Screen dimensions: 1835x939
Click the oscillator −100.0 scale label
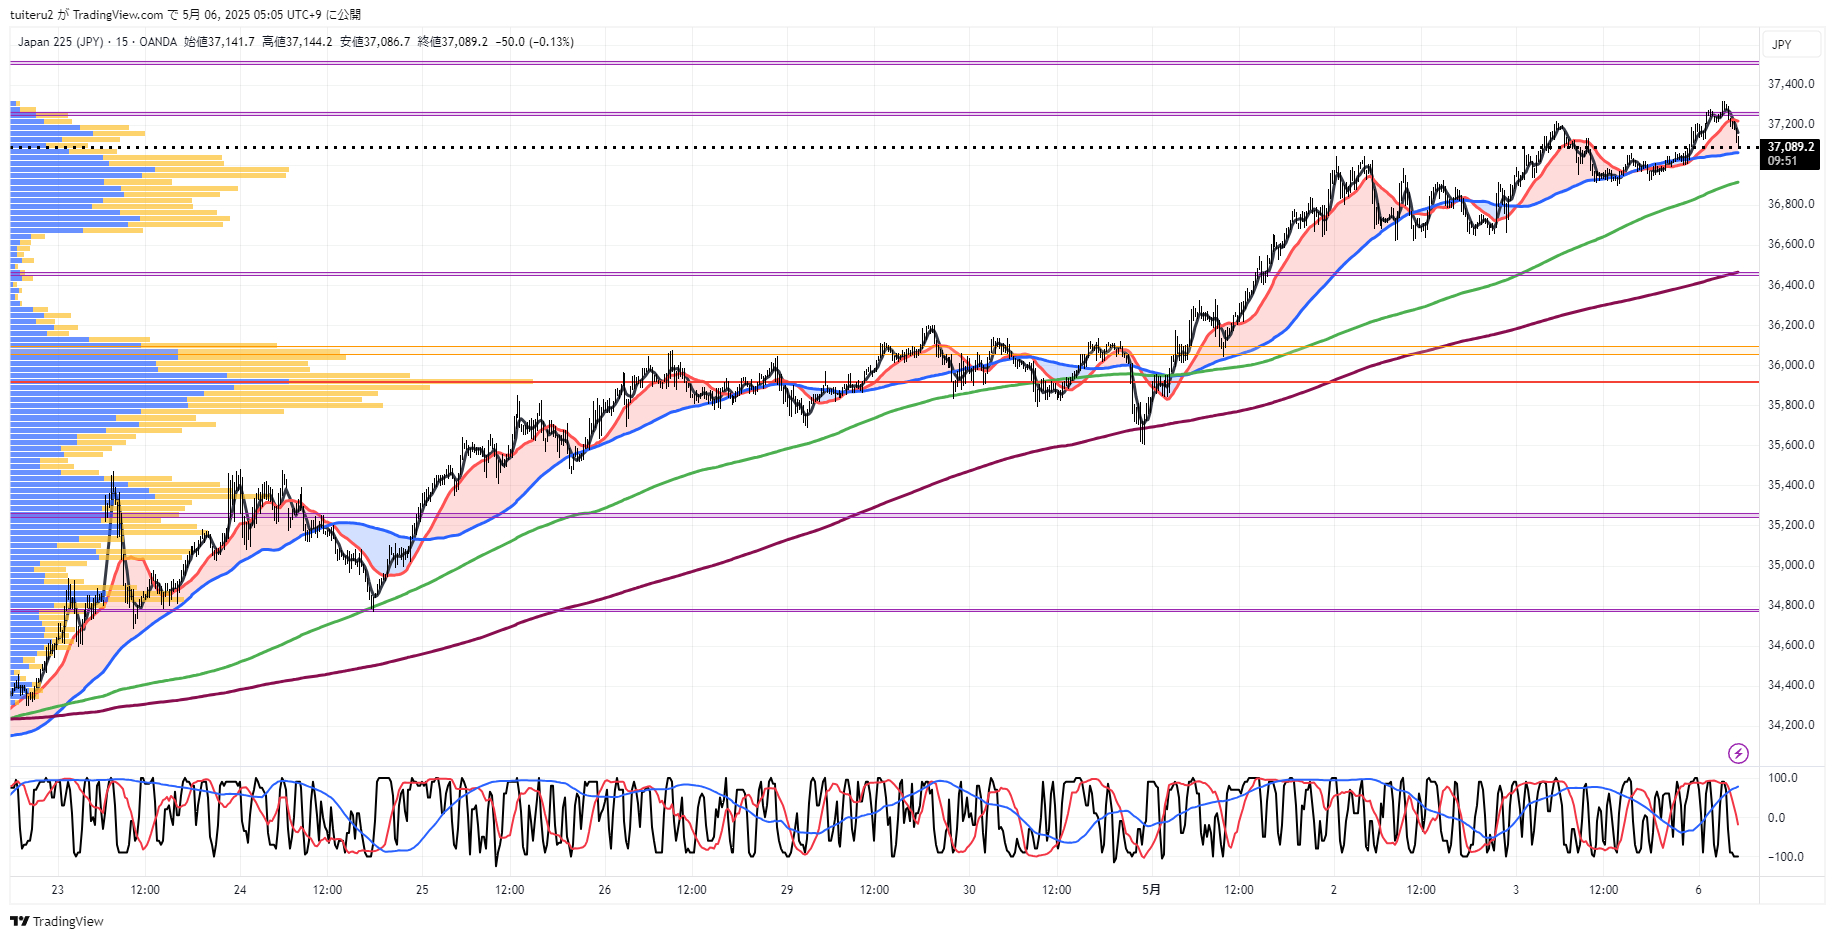(1784, 857)
